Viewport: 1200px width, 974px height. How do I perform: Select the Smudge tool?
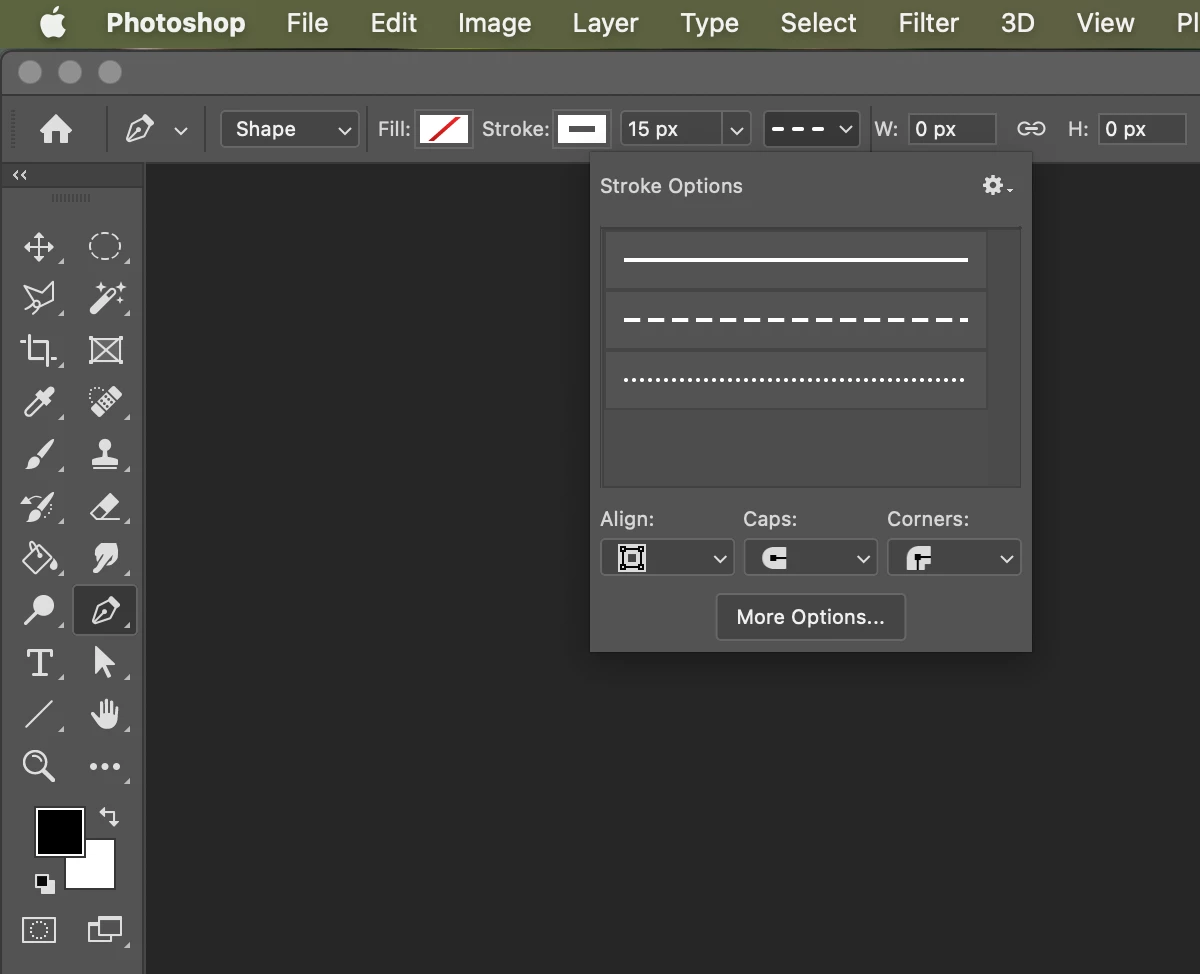point(105,558)
